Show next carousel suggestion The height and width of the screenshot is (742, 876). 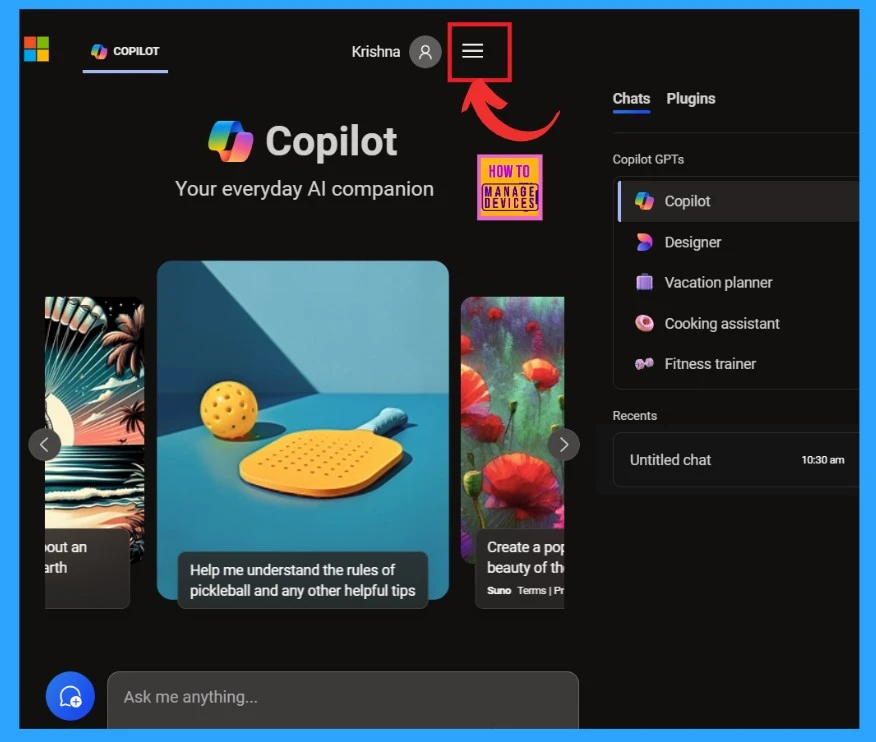click(564, 445)
